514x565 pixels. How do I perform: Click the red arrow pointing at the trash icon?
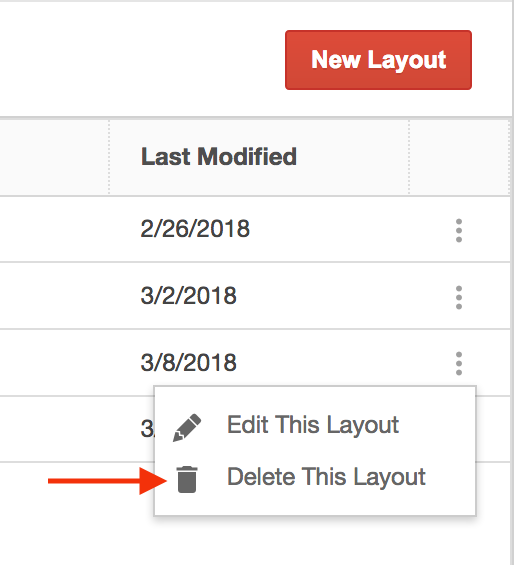(107, 481)
